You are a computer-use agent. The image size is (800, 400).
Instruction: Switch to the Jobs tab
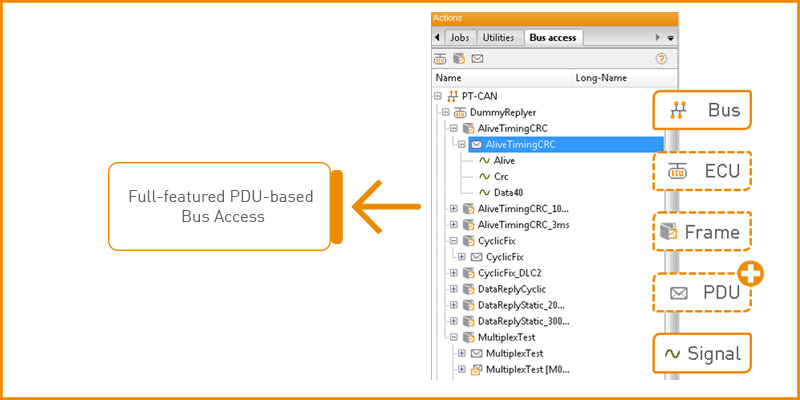459,38
